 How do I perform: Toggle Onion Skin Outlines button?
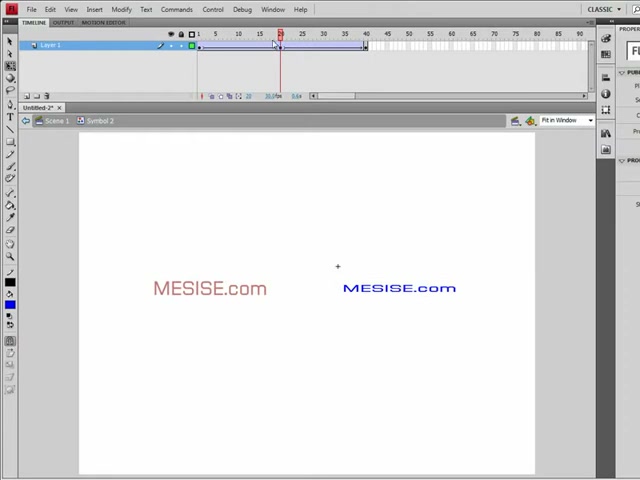(220, 96)
